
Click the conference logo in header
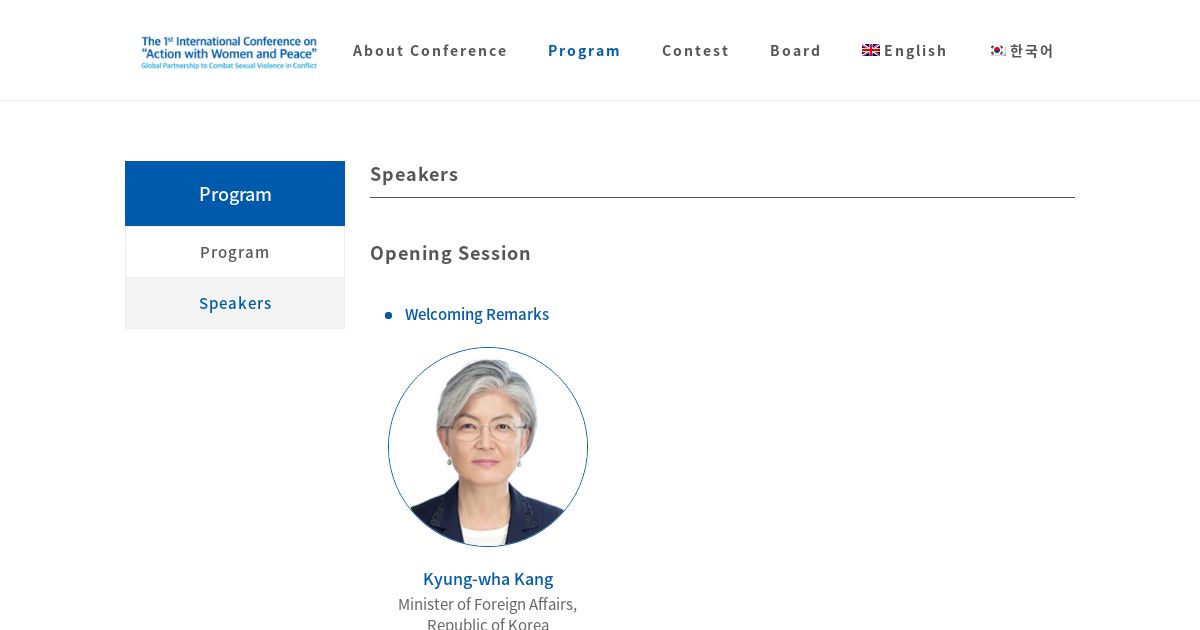click(229, 52)
